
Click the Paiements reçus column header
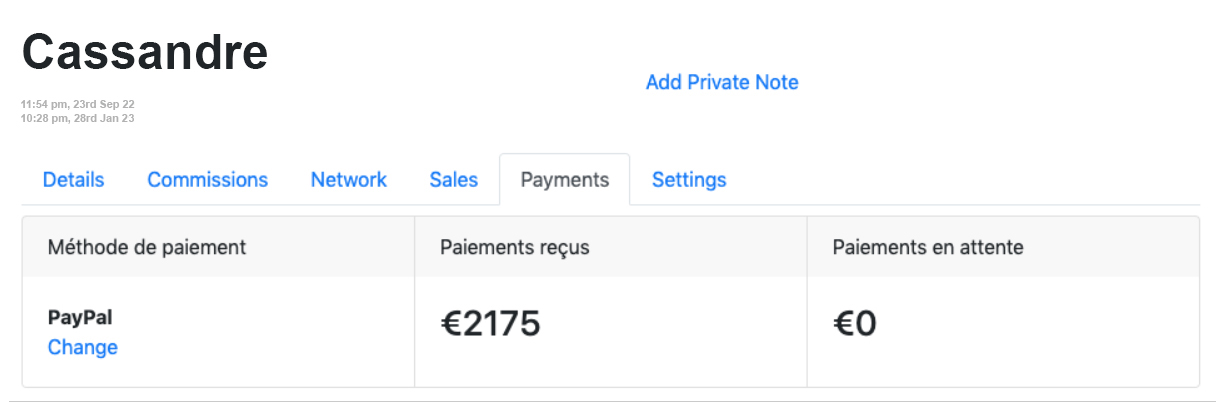pyautogui.click(x=514, y=247)
